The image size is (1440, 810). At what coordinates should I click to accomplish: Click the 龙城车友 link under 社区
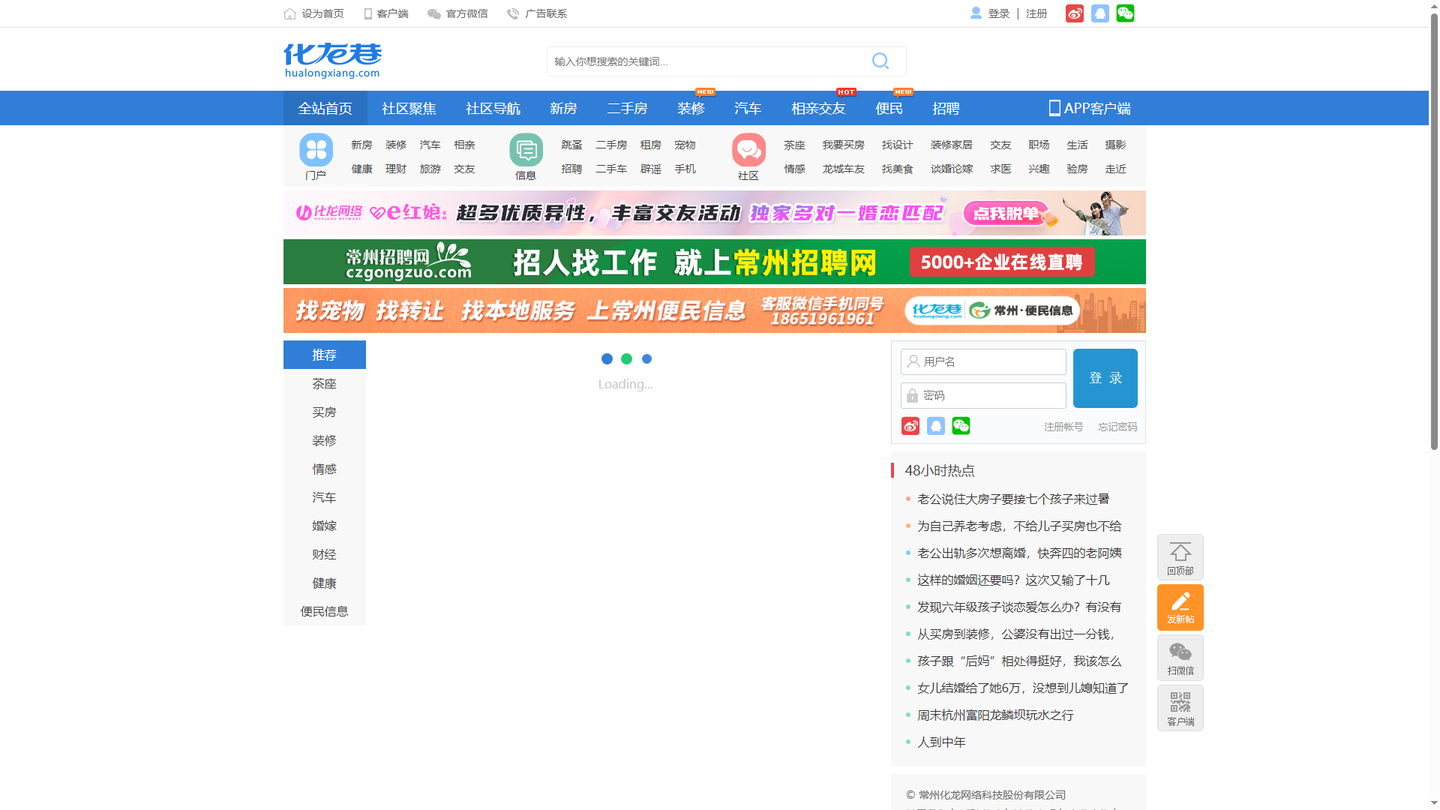coord(843,169)
